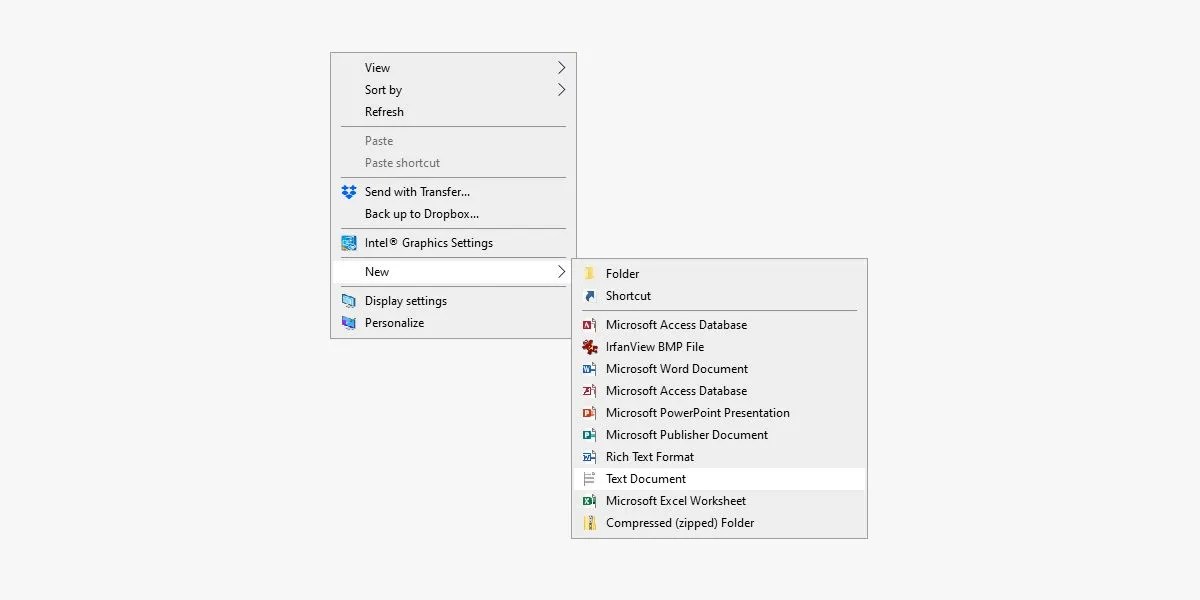Select the Compressed zipped Folder icon

pos(589,523)
